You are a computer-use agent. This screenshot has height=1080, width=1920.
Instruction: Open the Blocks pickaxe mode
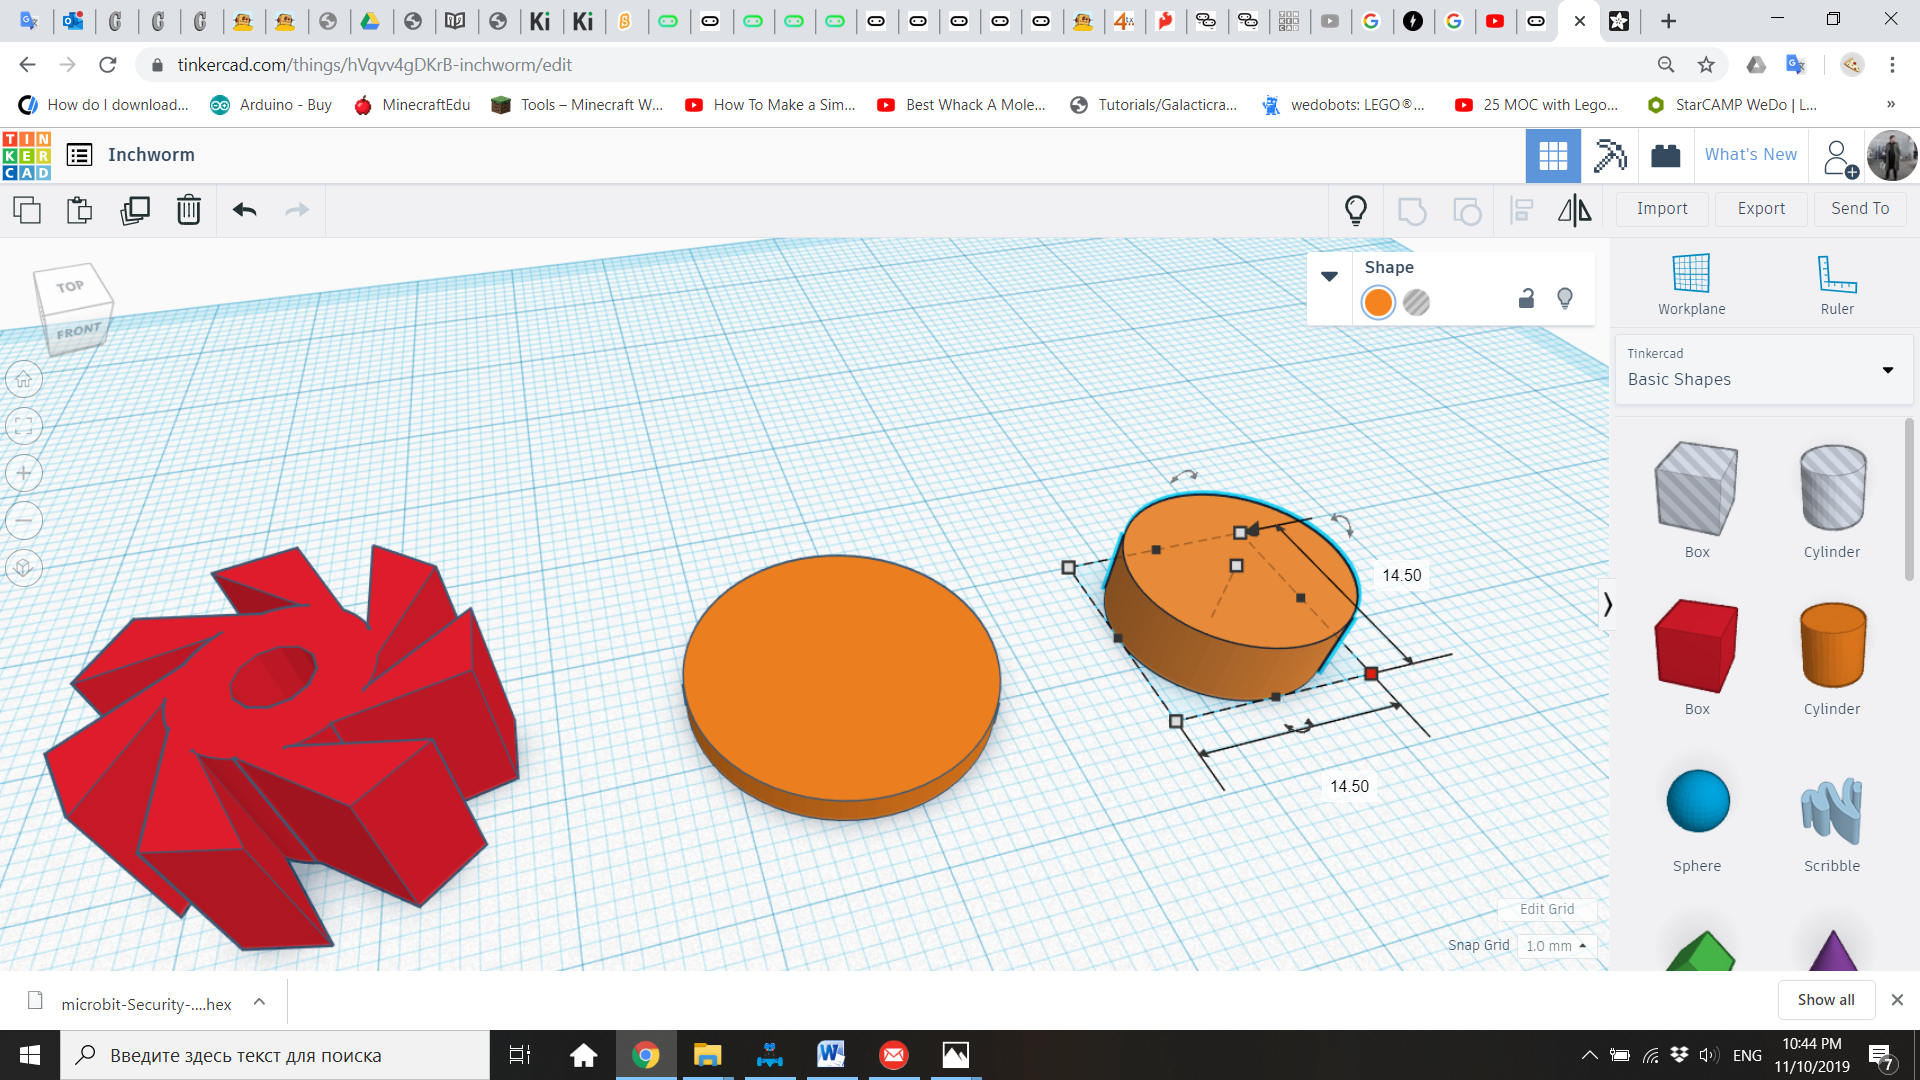1610,155
